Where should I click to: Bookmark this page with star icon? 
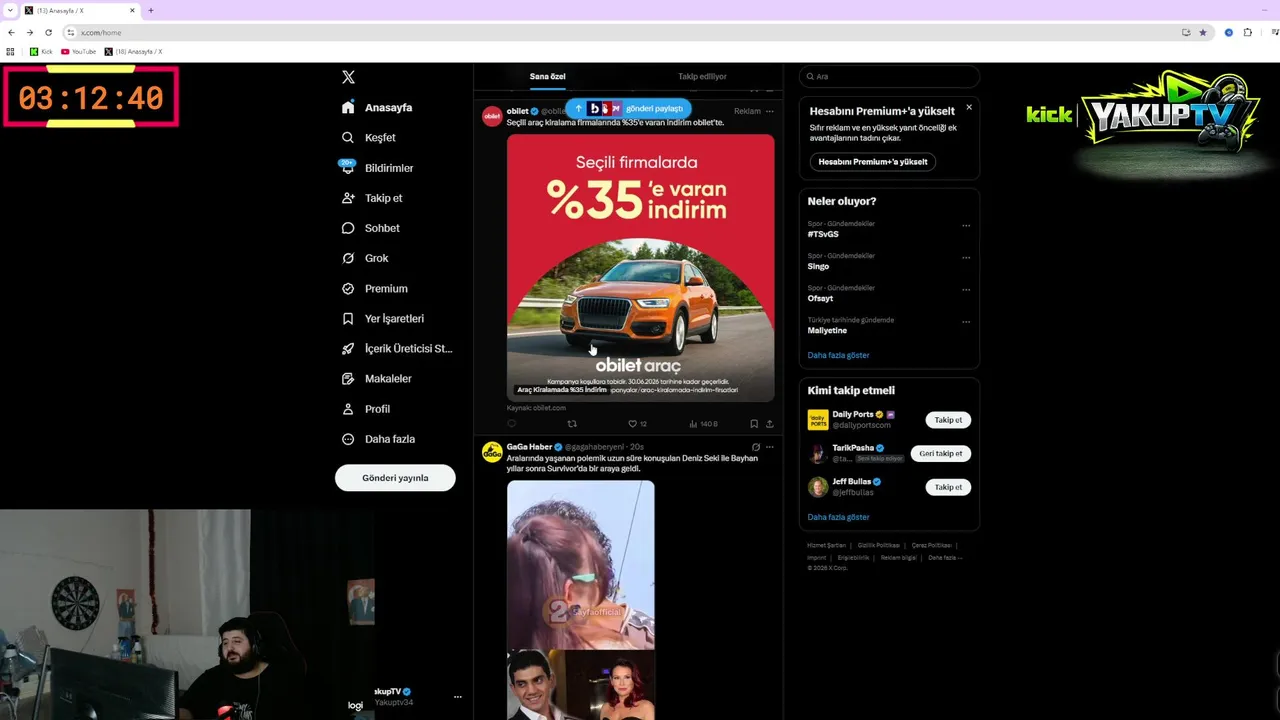[1203, 32]
